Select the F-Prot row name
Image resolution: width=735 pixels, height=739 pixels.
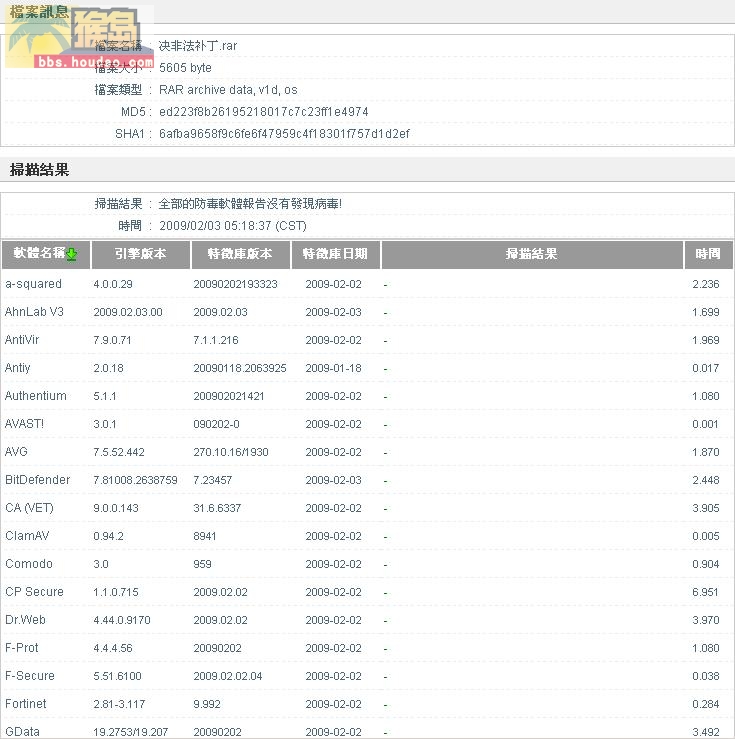pyautogui.click(x=22, y=648)
